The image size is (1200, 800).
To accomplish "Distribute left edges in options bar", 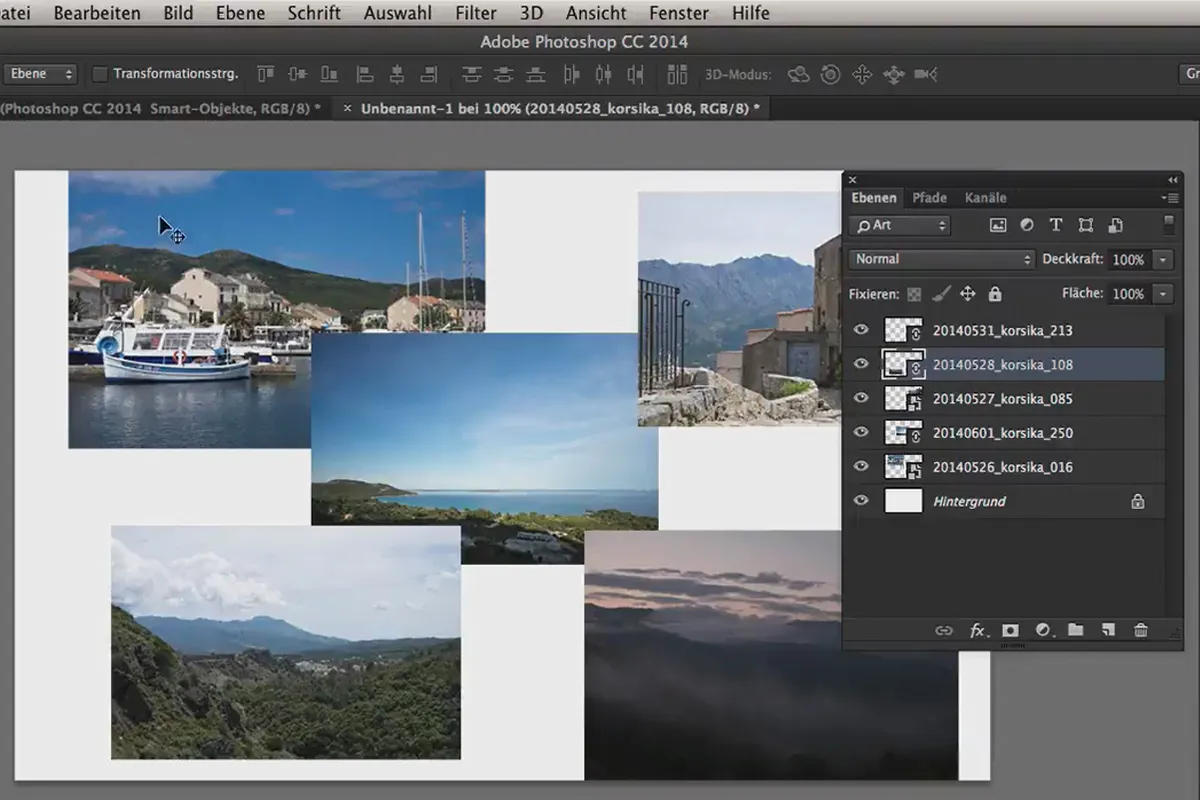I will coord(571,74).
